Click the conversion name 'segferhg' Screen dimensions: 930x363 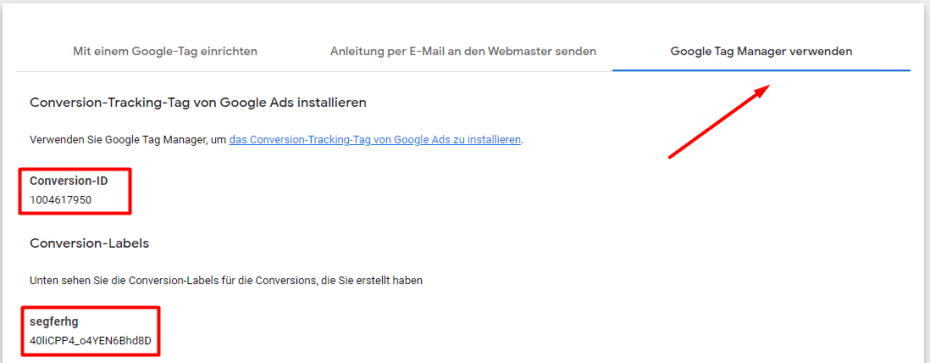54,322
